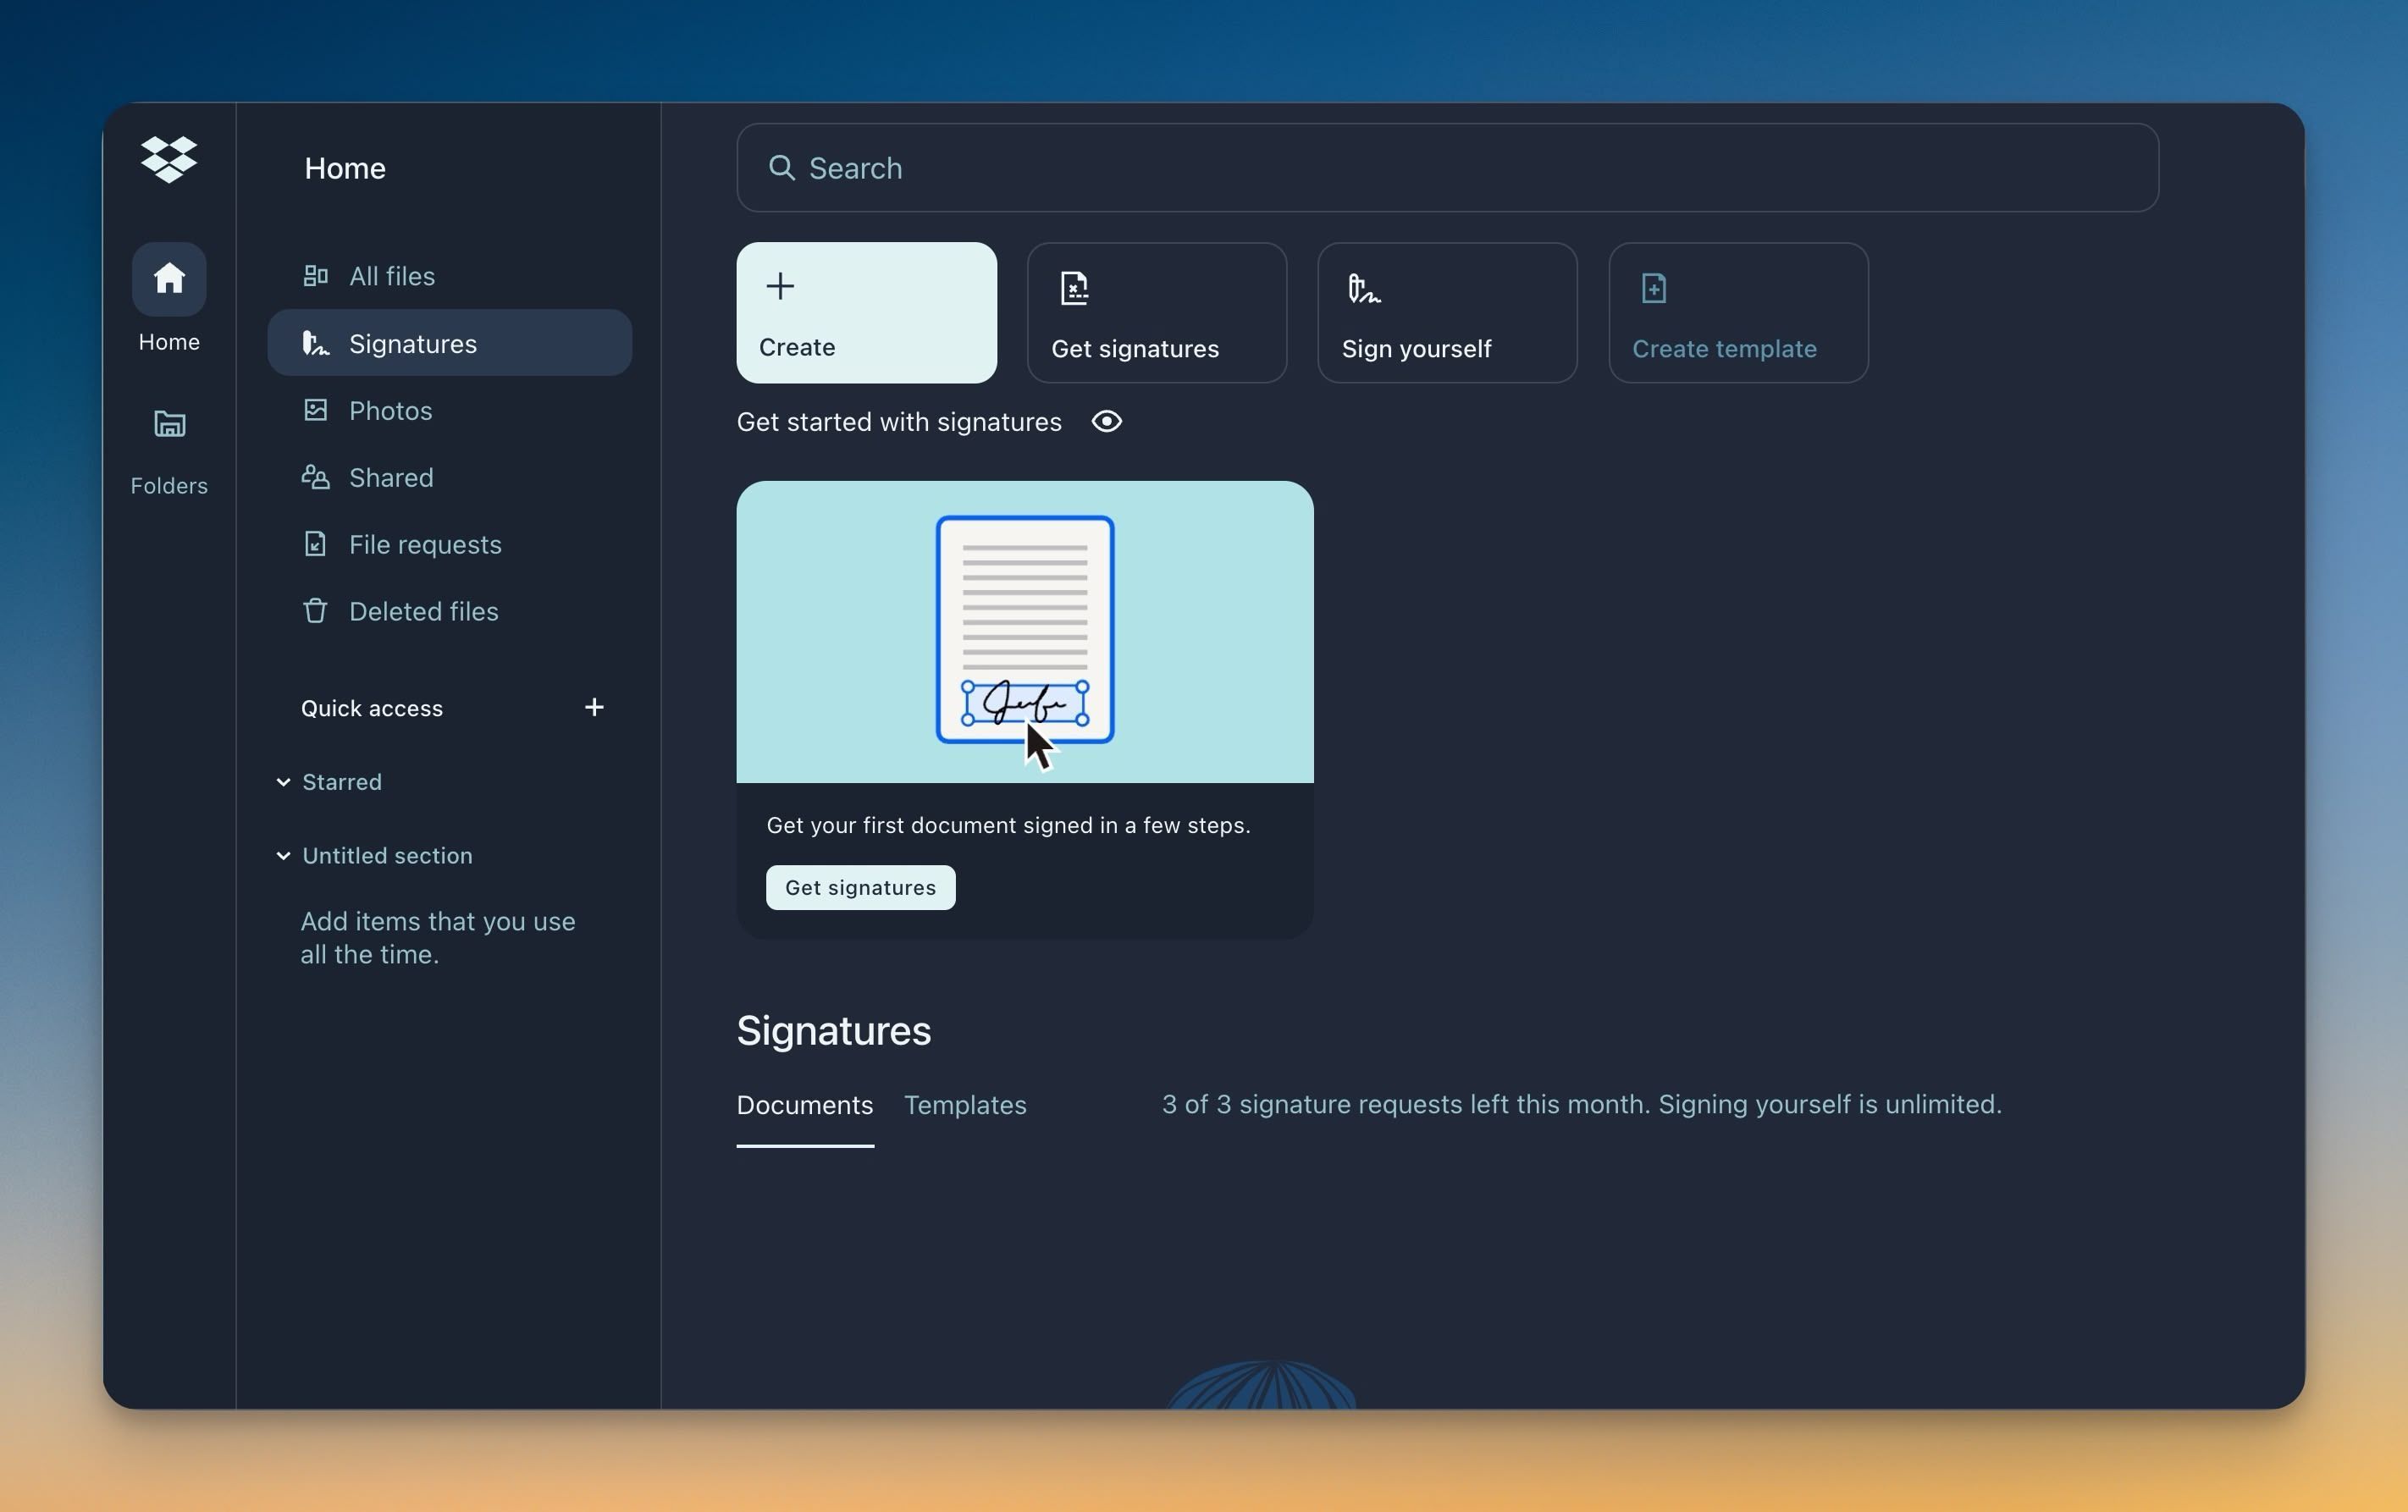The height and width of the screenshot is (1512, 2408).
Task: Open the Home rail icon
Action: click(x=168, y=279)
